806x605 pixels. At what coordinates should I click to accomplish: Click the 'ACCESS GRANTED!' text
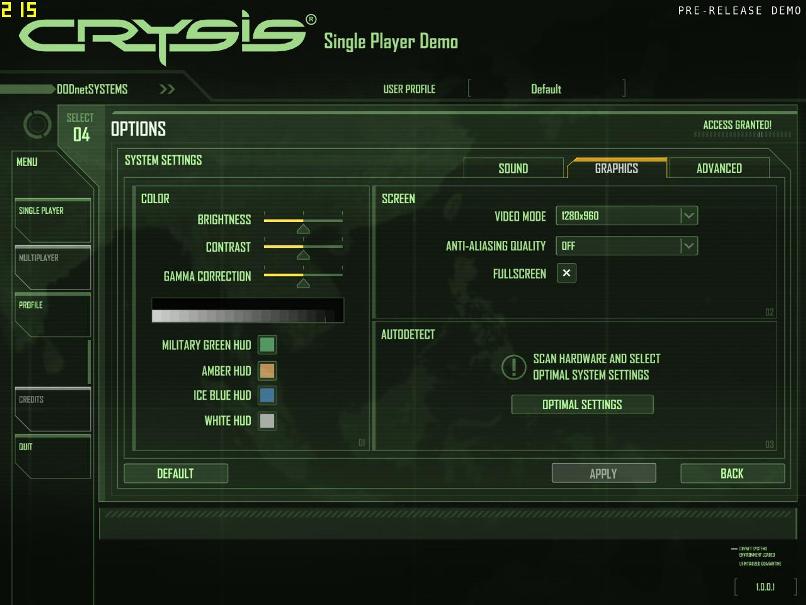pos(737,125)
